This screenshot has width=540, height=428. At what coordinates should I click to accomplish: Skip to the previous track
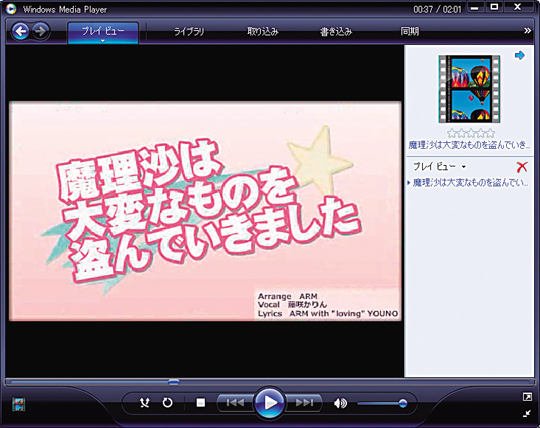click(x=235, y=403)
